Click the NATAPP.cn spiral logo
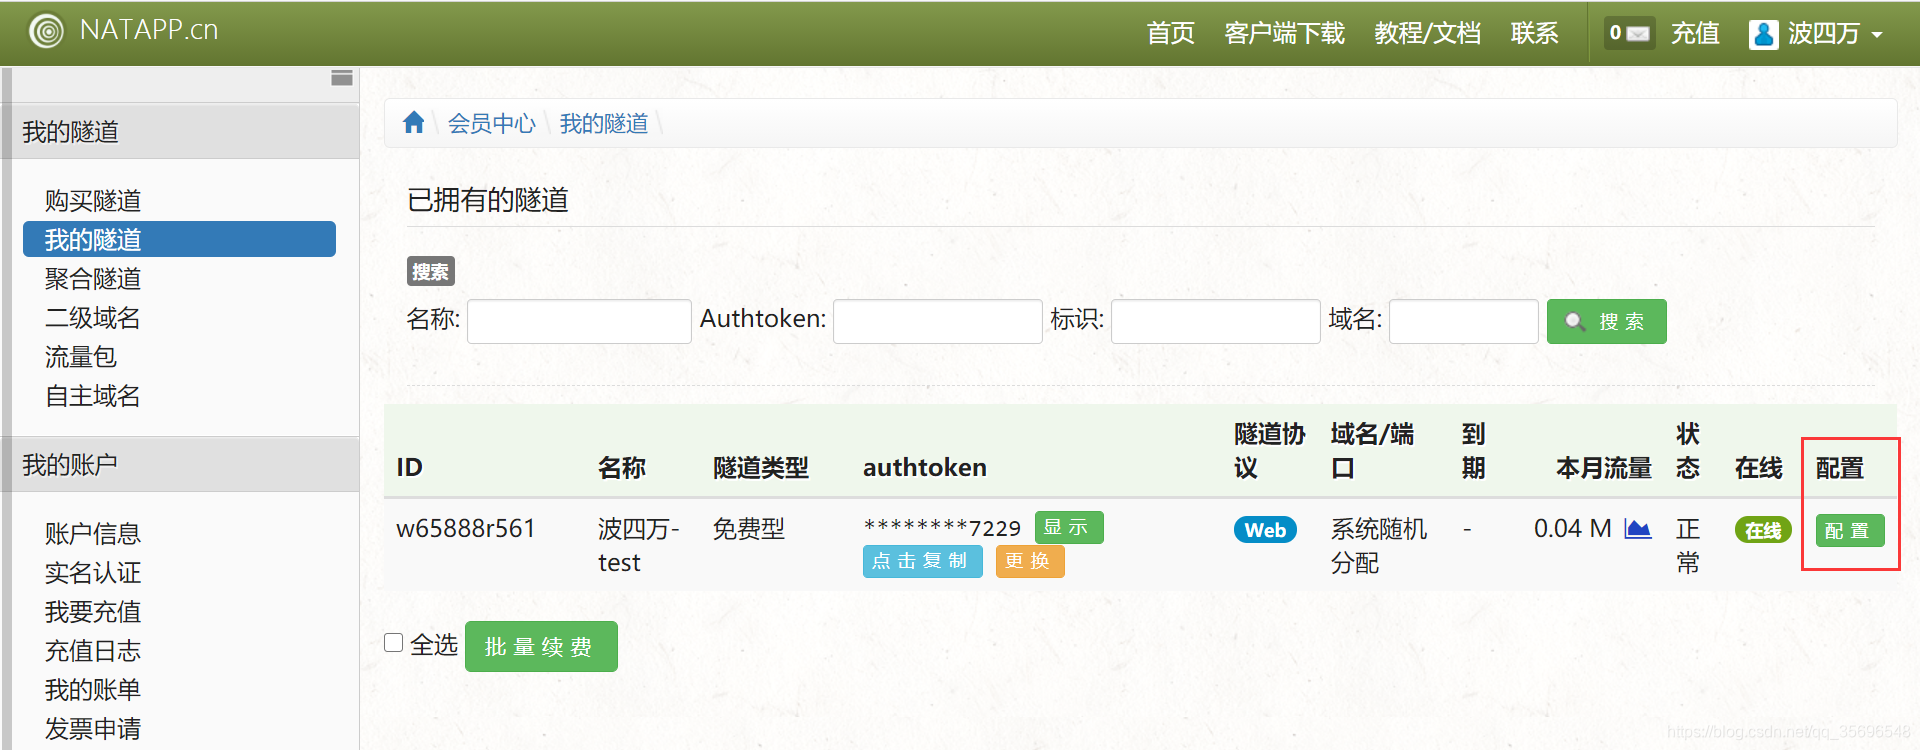 point(46,31)
